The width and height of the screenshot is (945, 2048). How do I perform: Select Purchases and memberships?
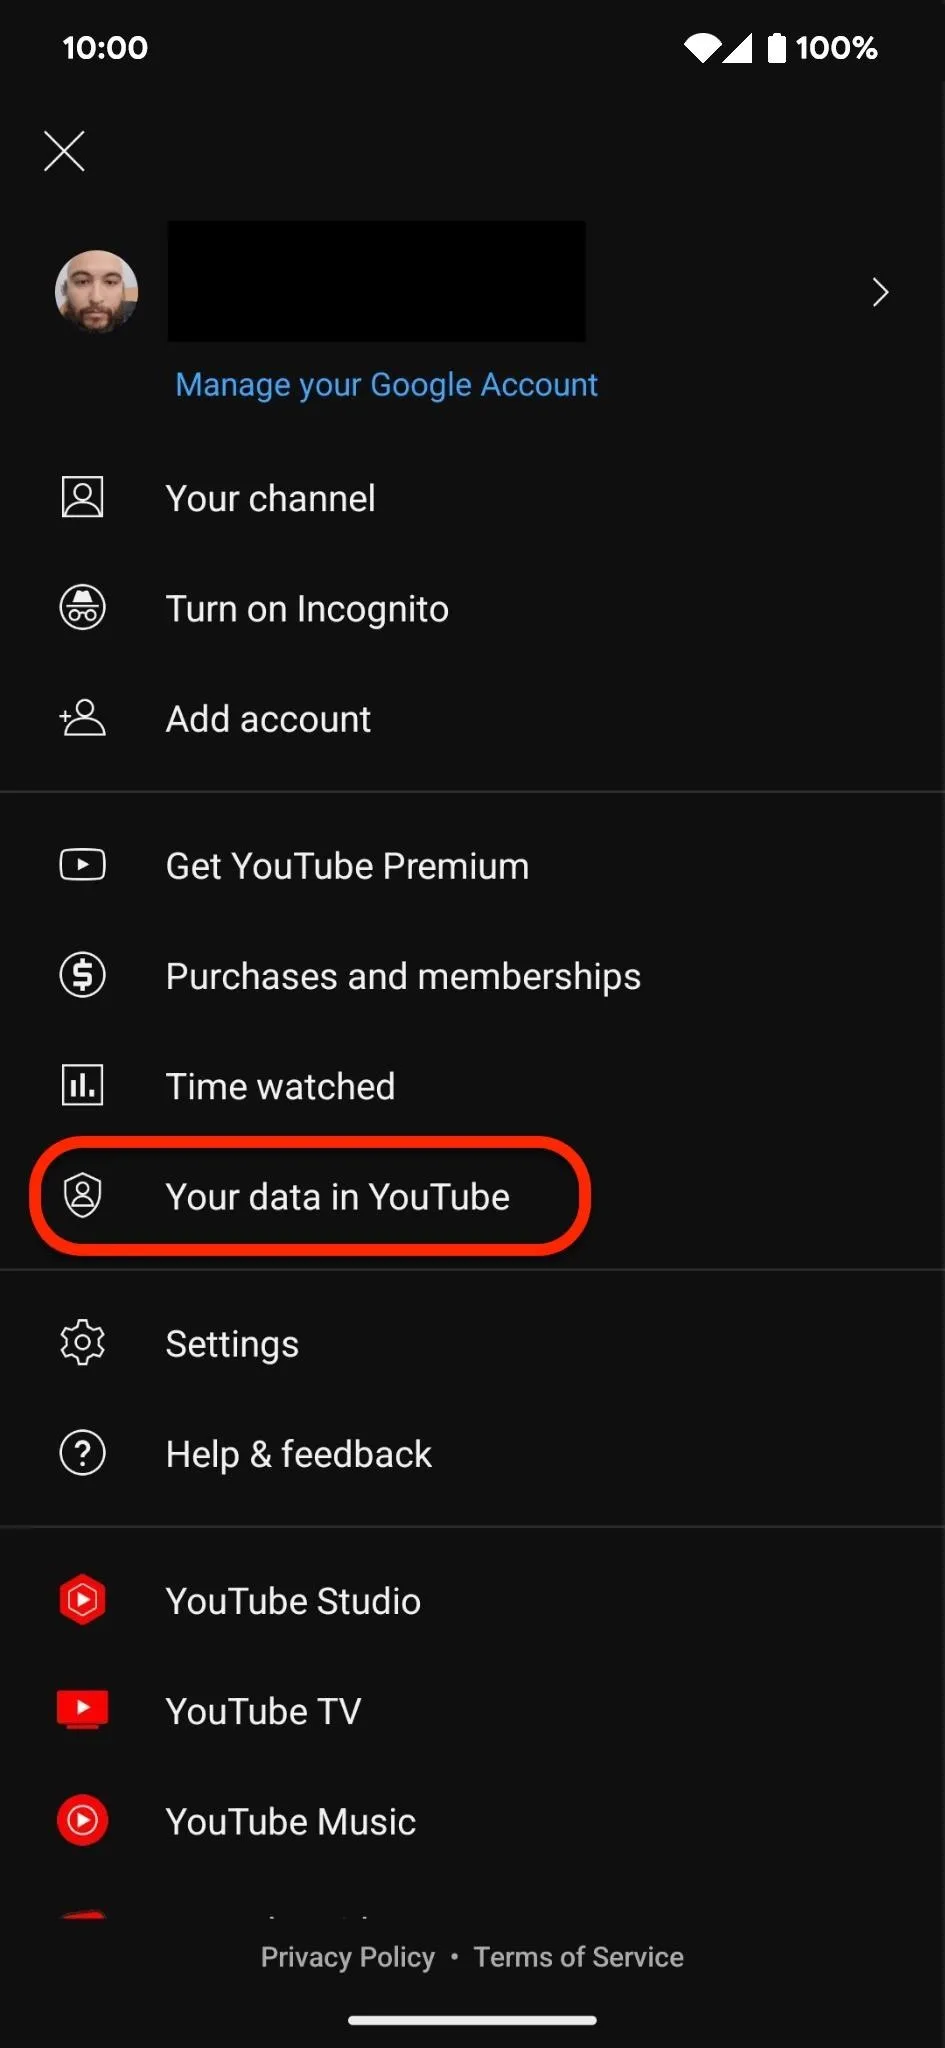coord(472,975)
